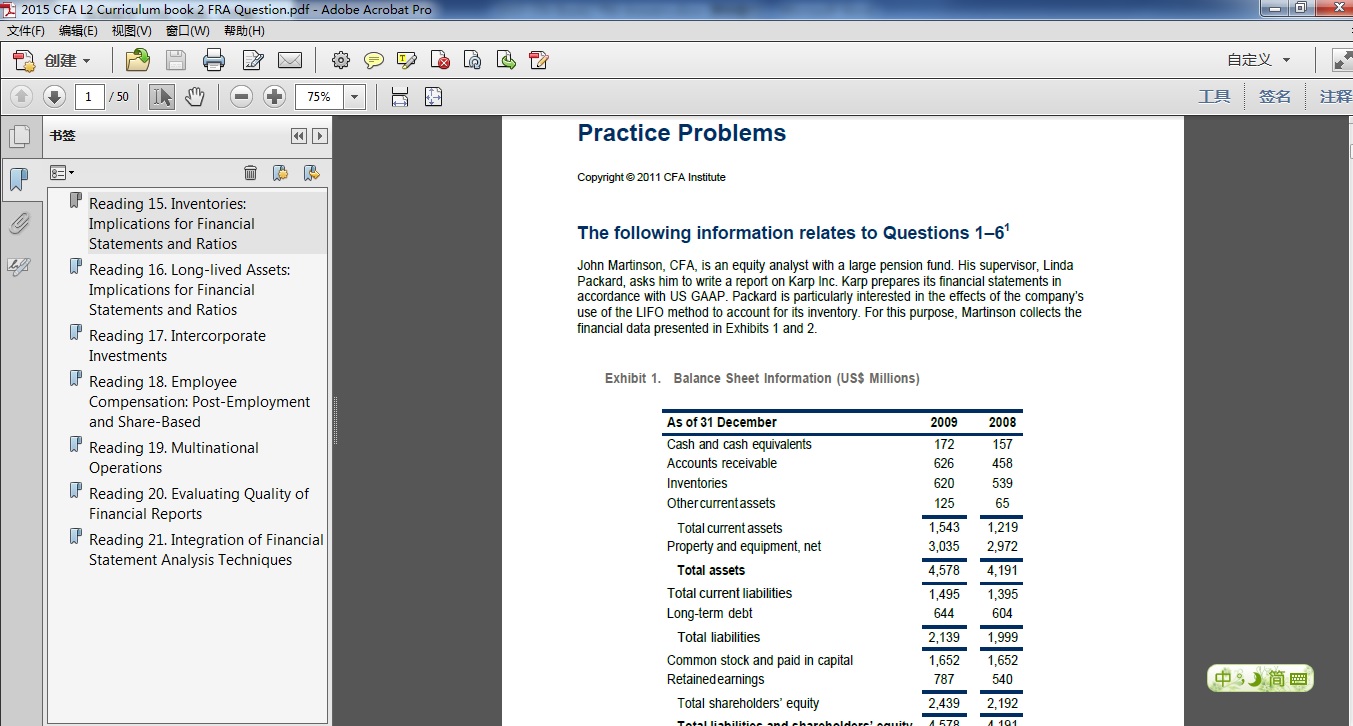
Task: Click the single right-arrow expand panel button
Action: (320, 136)
